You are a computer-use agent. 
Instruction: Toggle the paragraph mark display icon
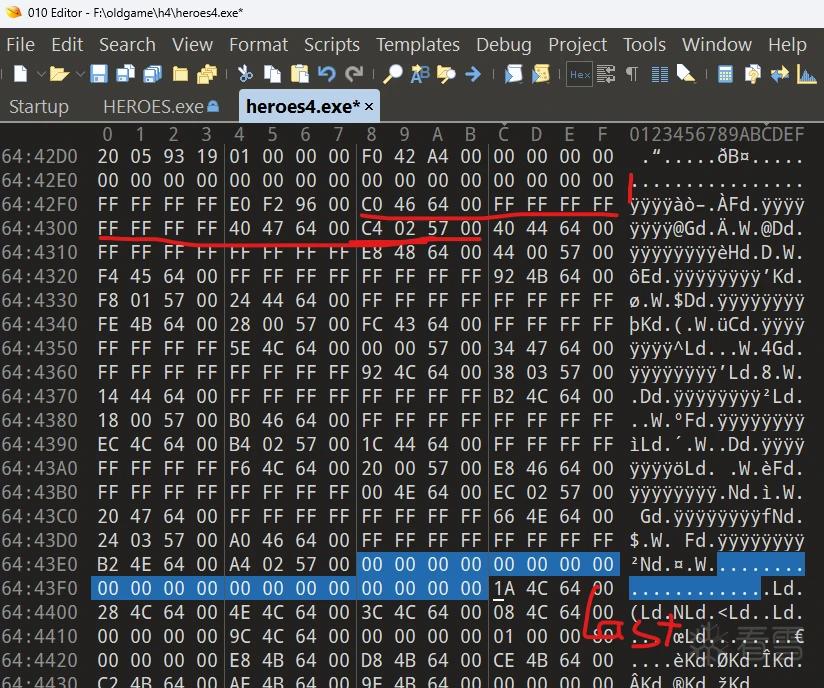click(632, 75)
